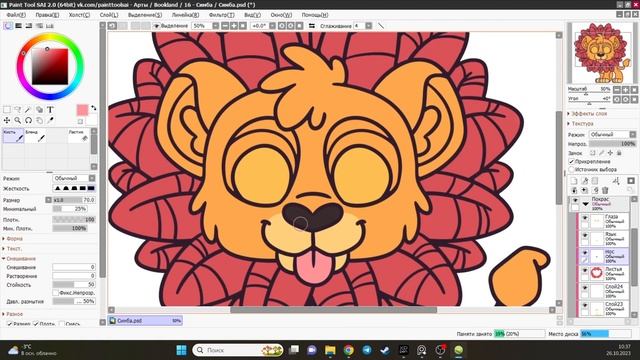Select the Ластик eraser preset
The height and width of the screenshot is (360, 640).
[78, 136]
